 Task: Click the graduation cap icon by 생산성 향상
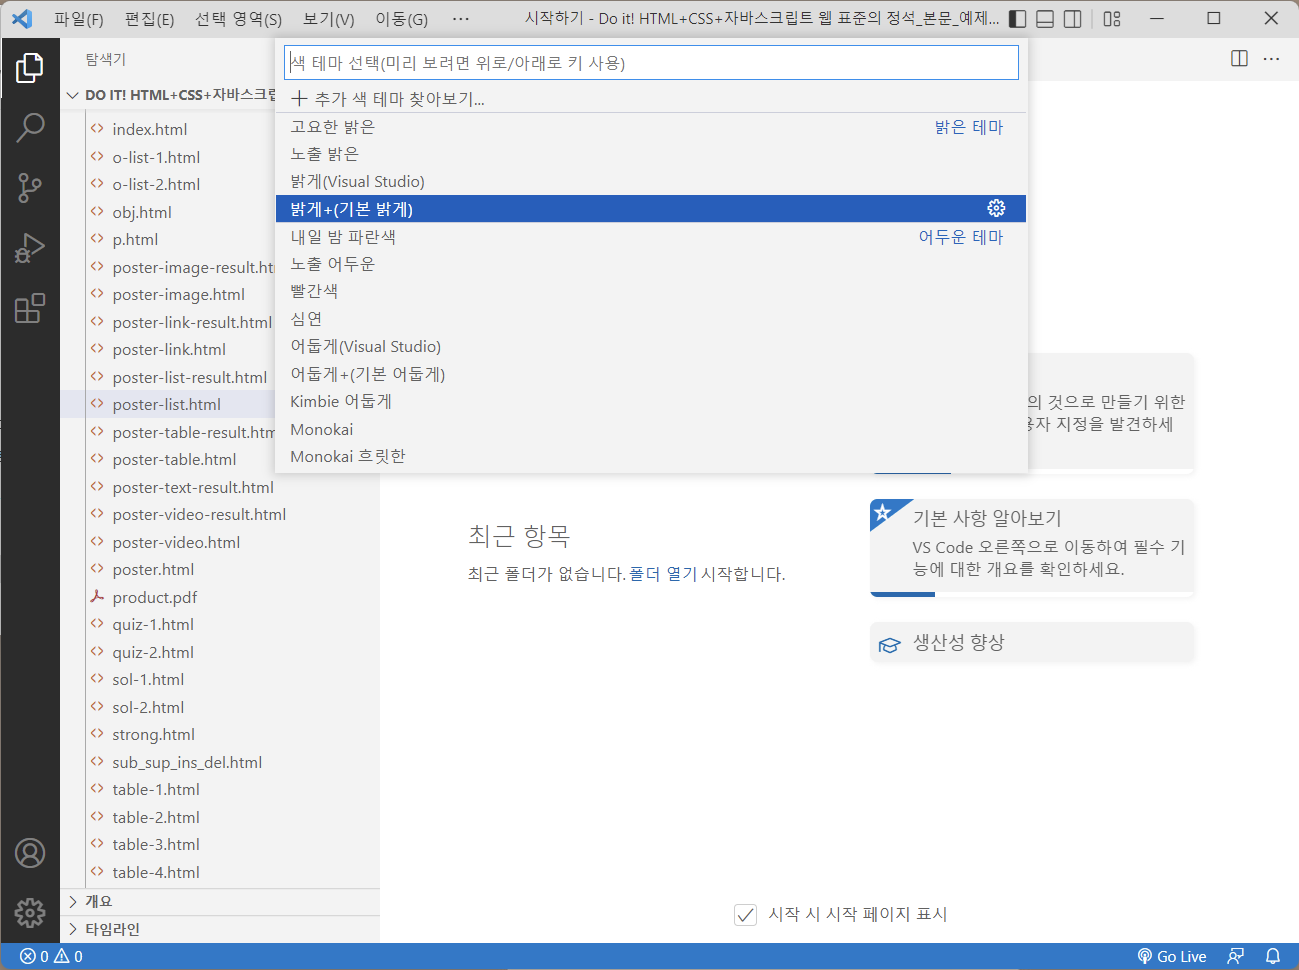click(x=889, y=645)
